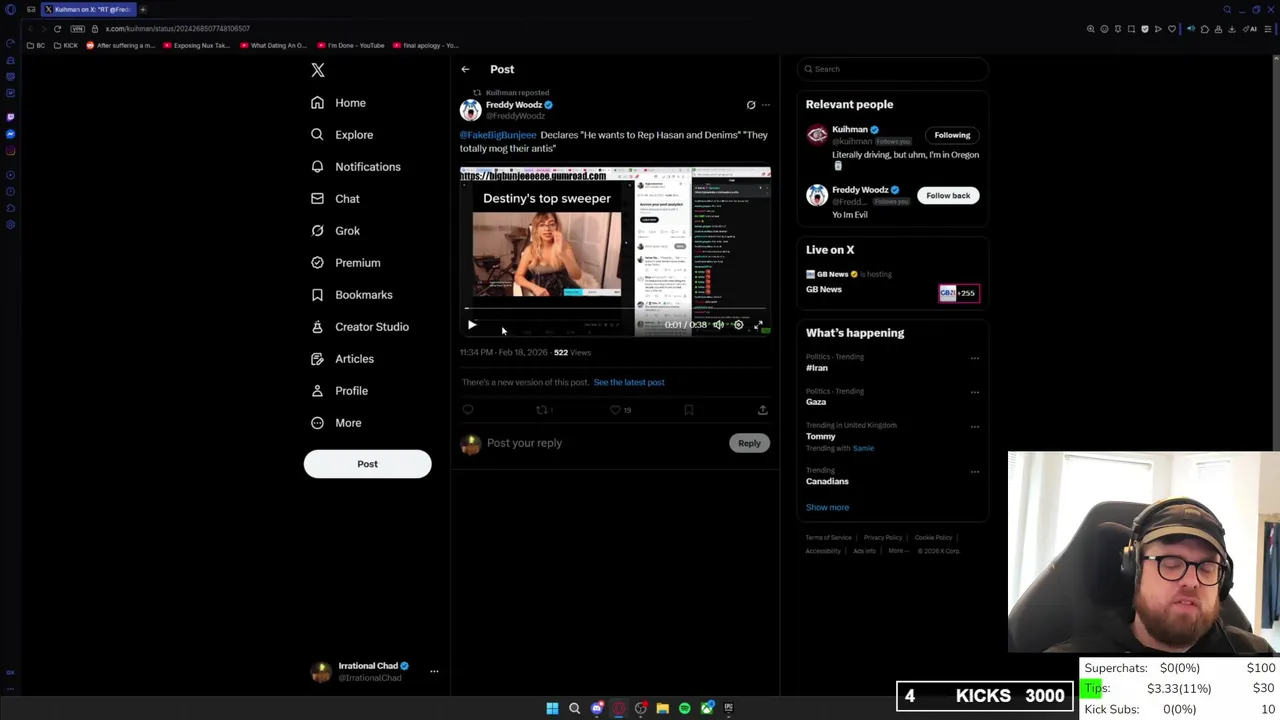1280x720 pixels.
Task: Open Windows taskbar search
Action: (x=574, y=708)
